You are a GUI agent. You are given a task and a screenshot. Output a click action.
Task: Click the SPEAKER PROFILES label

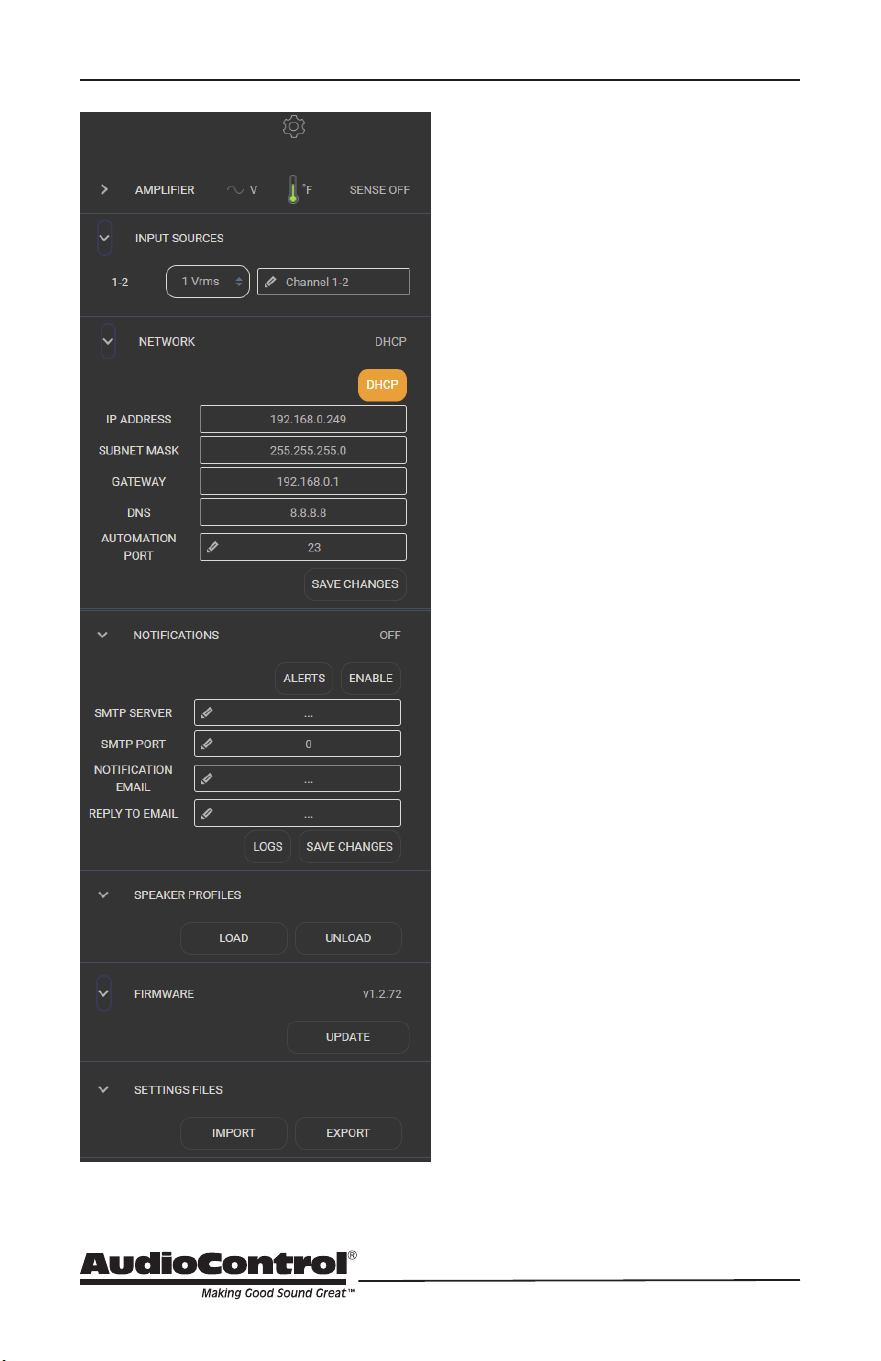187,895
